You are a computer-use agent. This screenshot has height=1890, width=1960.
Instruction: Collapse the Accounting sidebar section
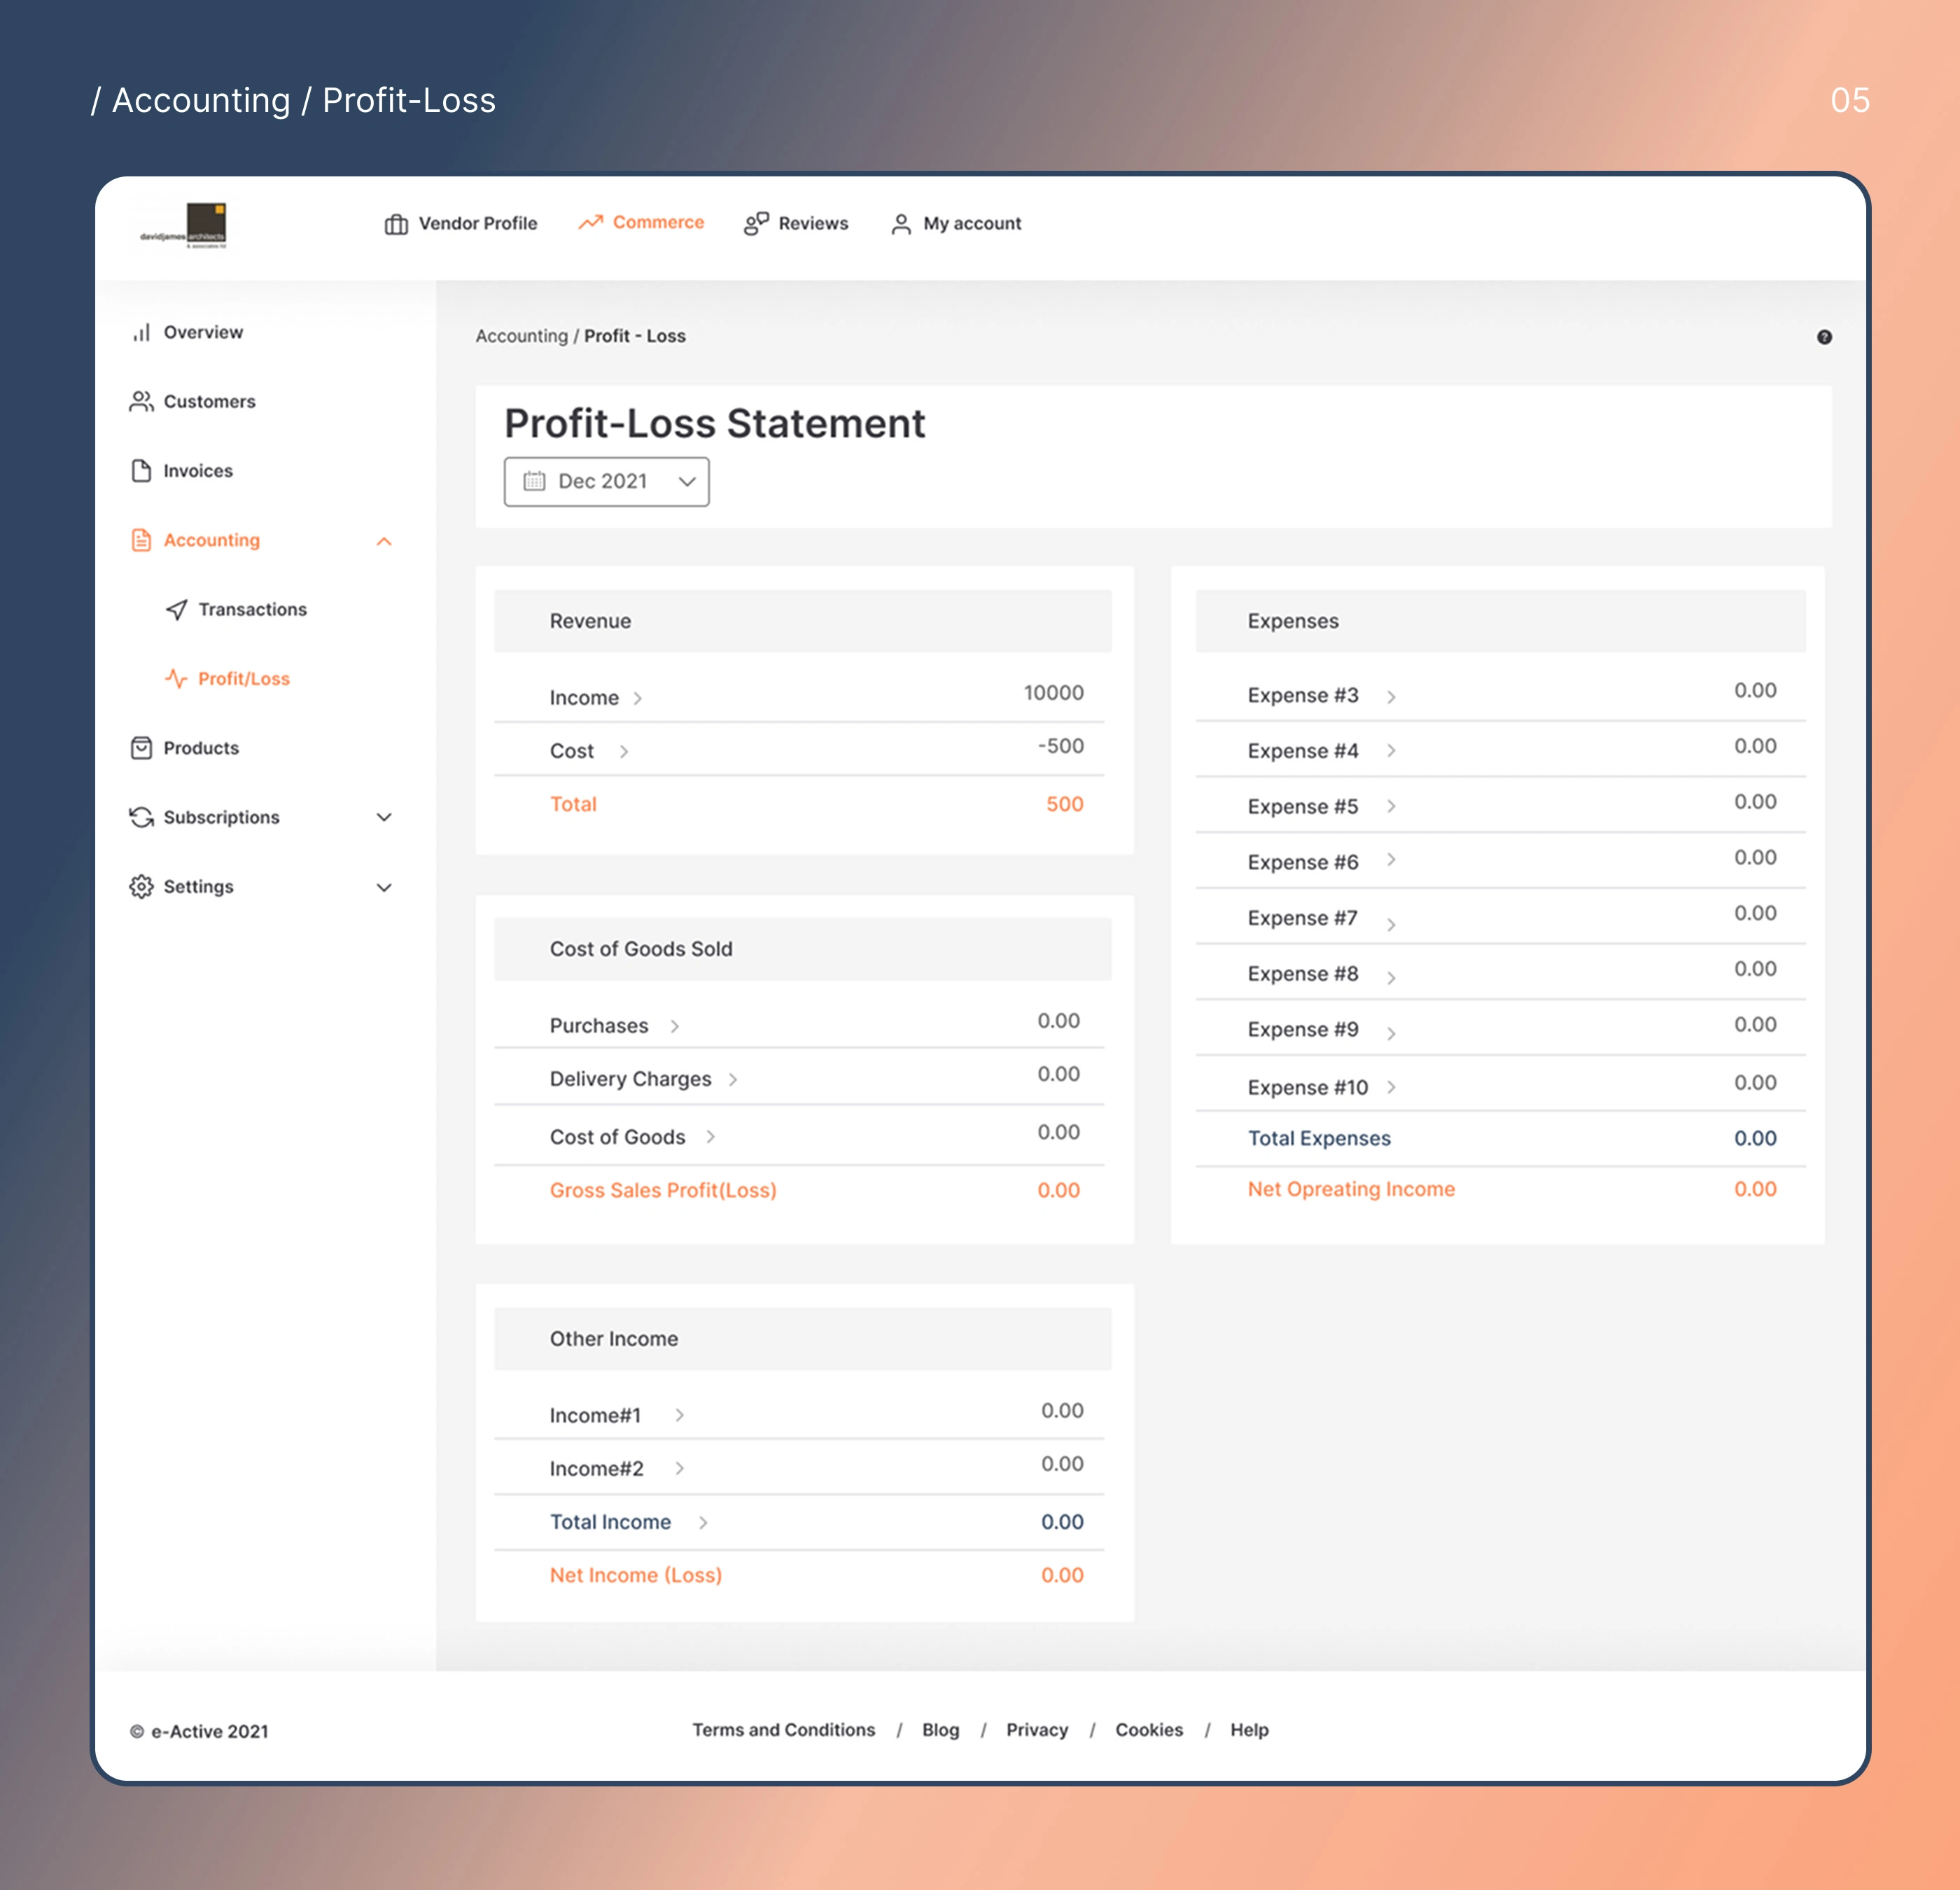click(x=384, y=541)
